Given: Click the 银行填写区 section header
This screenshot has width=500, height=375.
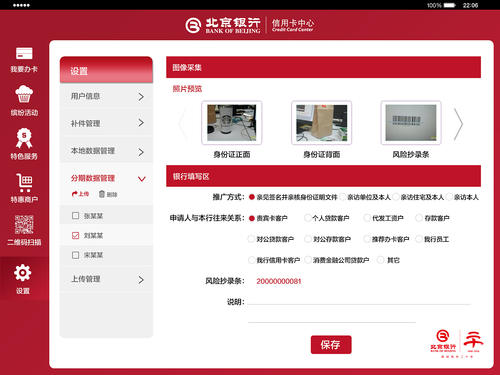Looking at the screenshot, I should (x=323, y=176).
